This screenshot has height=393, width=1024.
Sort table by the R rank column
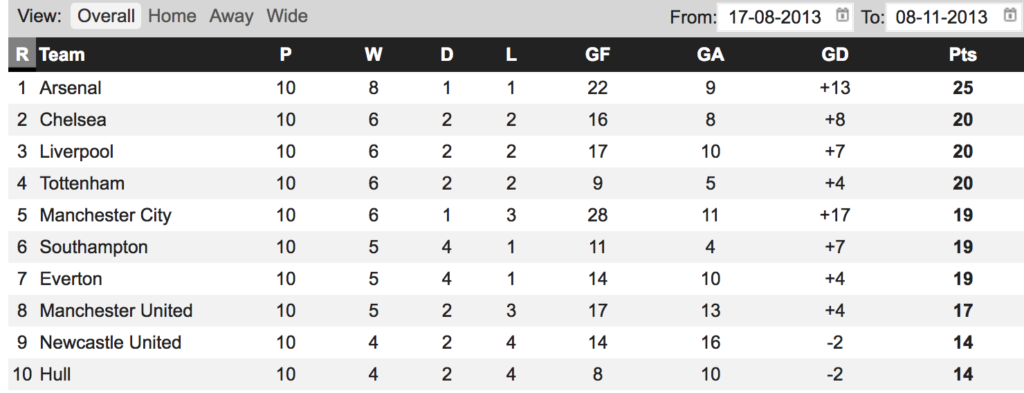tap(22, 54)
